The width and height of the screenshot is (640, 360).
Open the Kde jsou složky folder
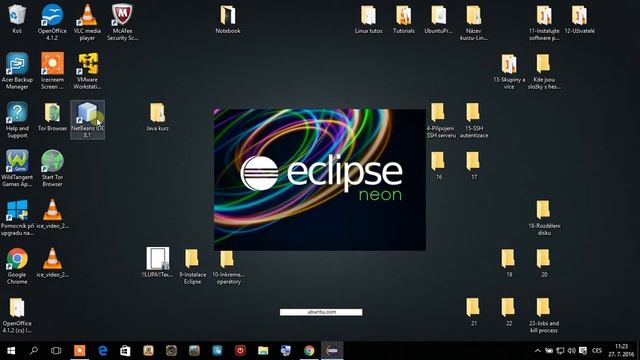tap(544, 71)
